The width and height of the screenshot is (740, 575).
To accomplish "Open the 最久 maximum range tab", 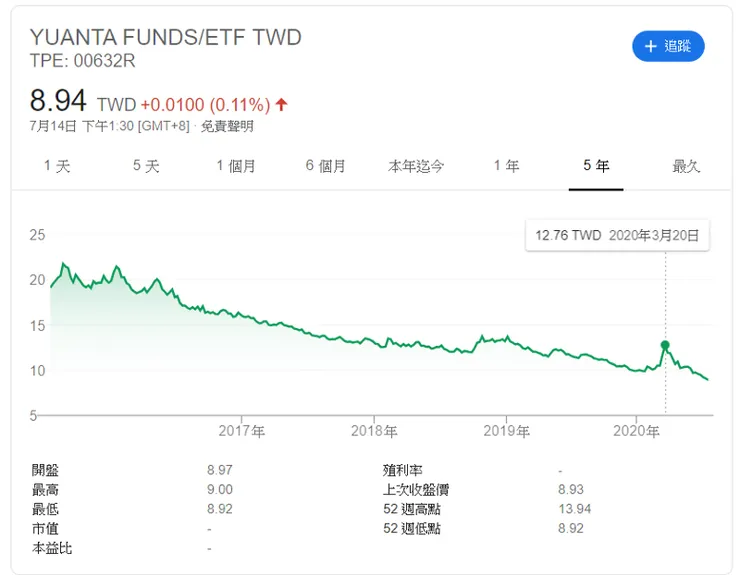I will pos(686,166).
